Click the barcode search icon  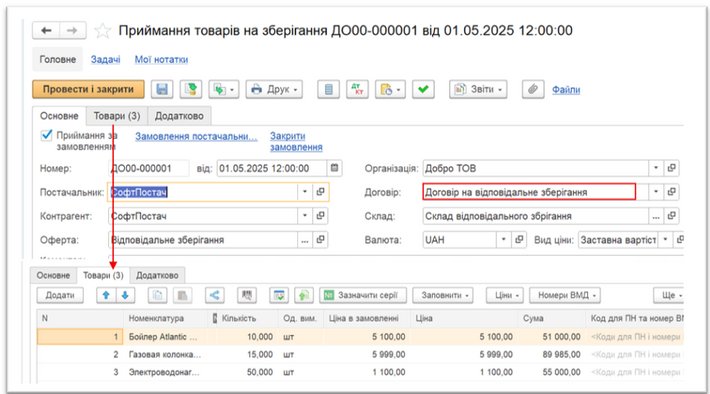[x=247, y=295]
